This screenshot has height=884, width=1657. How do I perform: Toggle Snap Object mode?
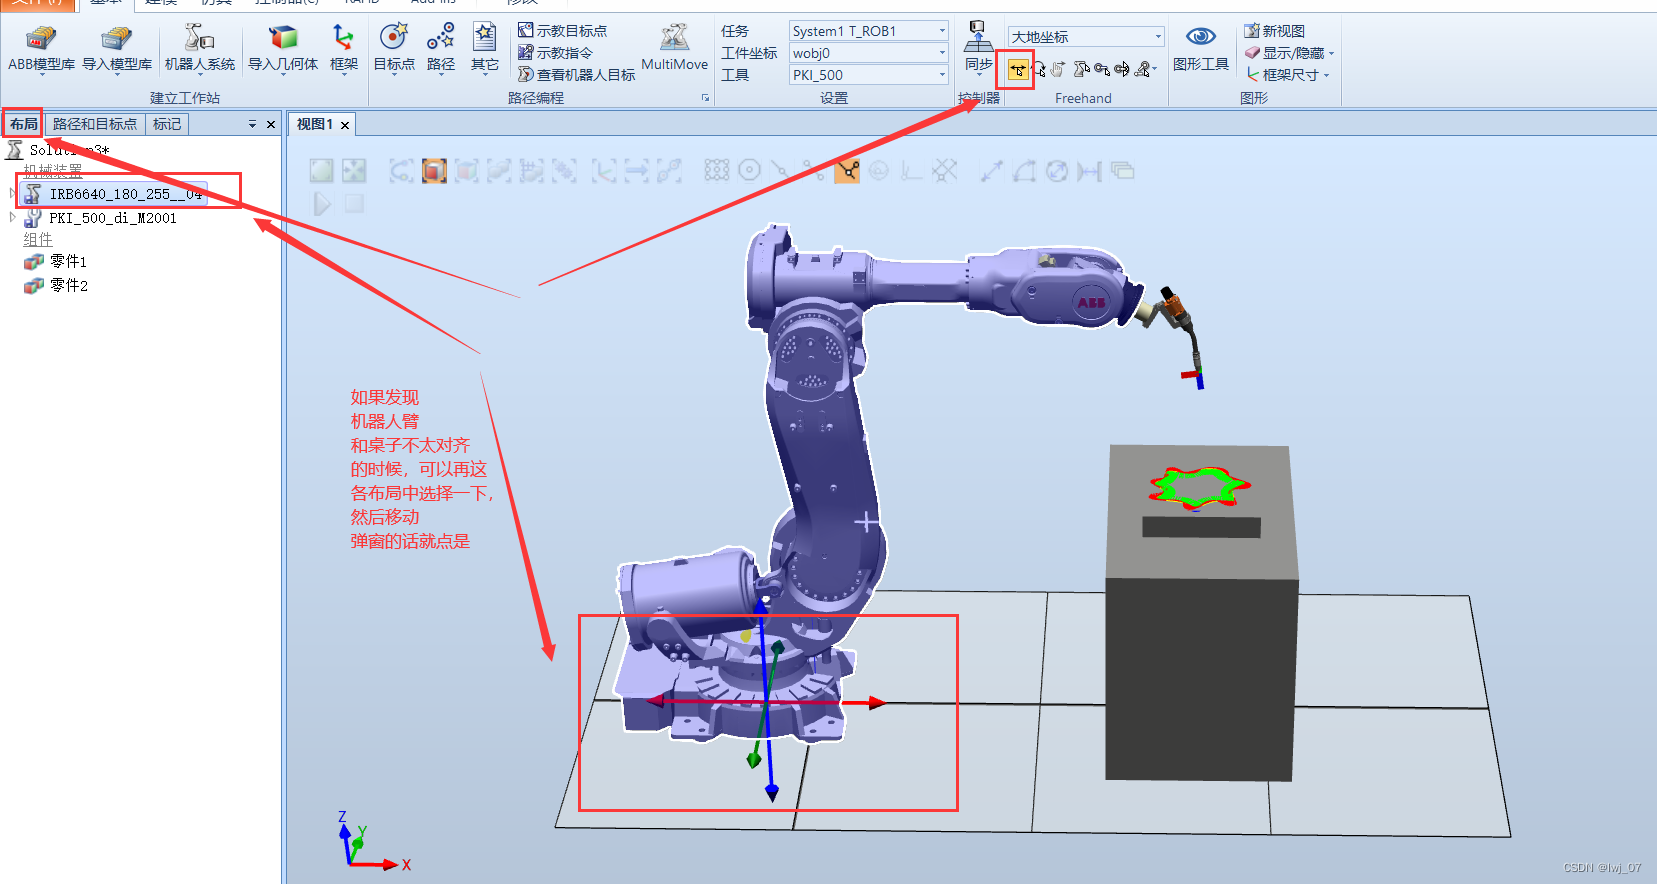pos(716,171)
